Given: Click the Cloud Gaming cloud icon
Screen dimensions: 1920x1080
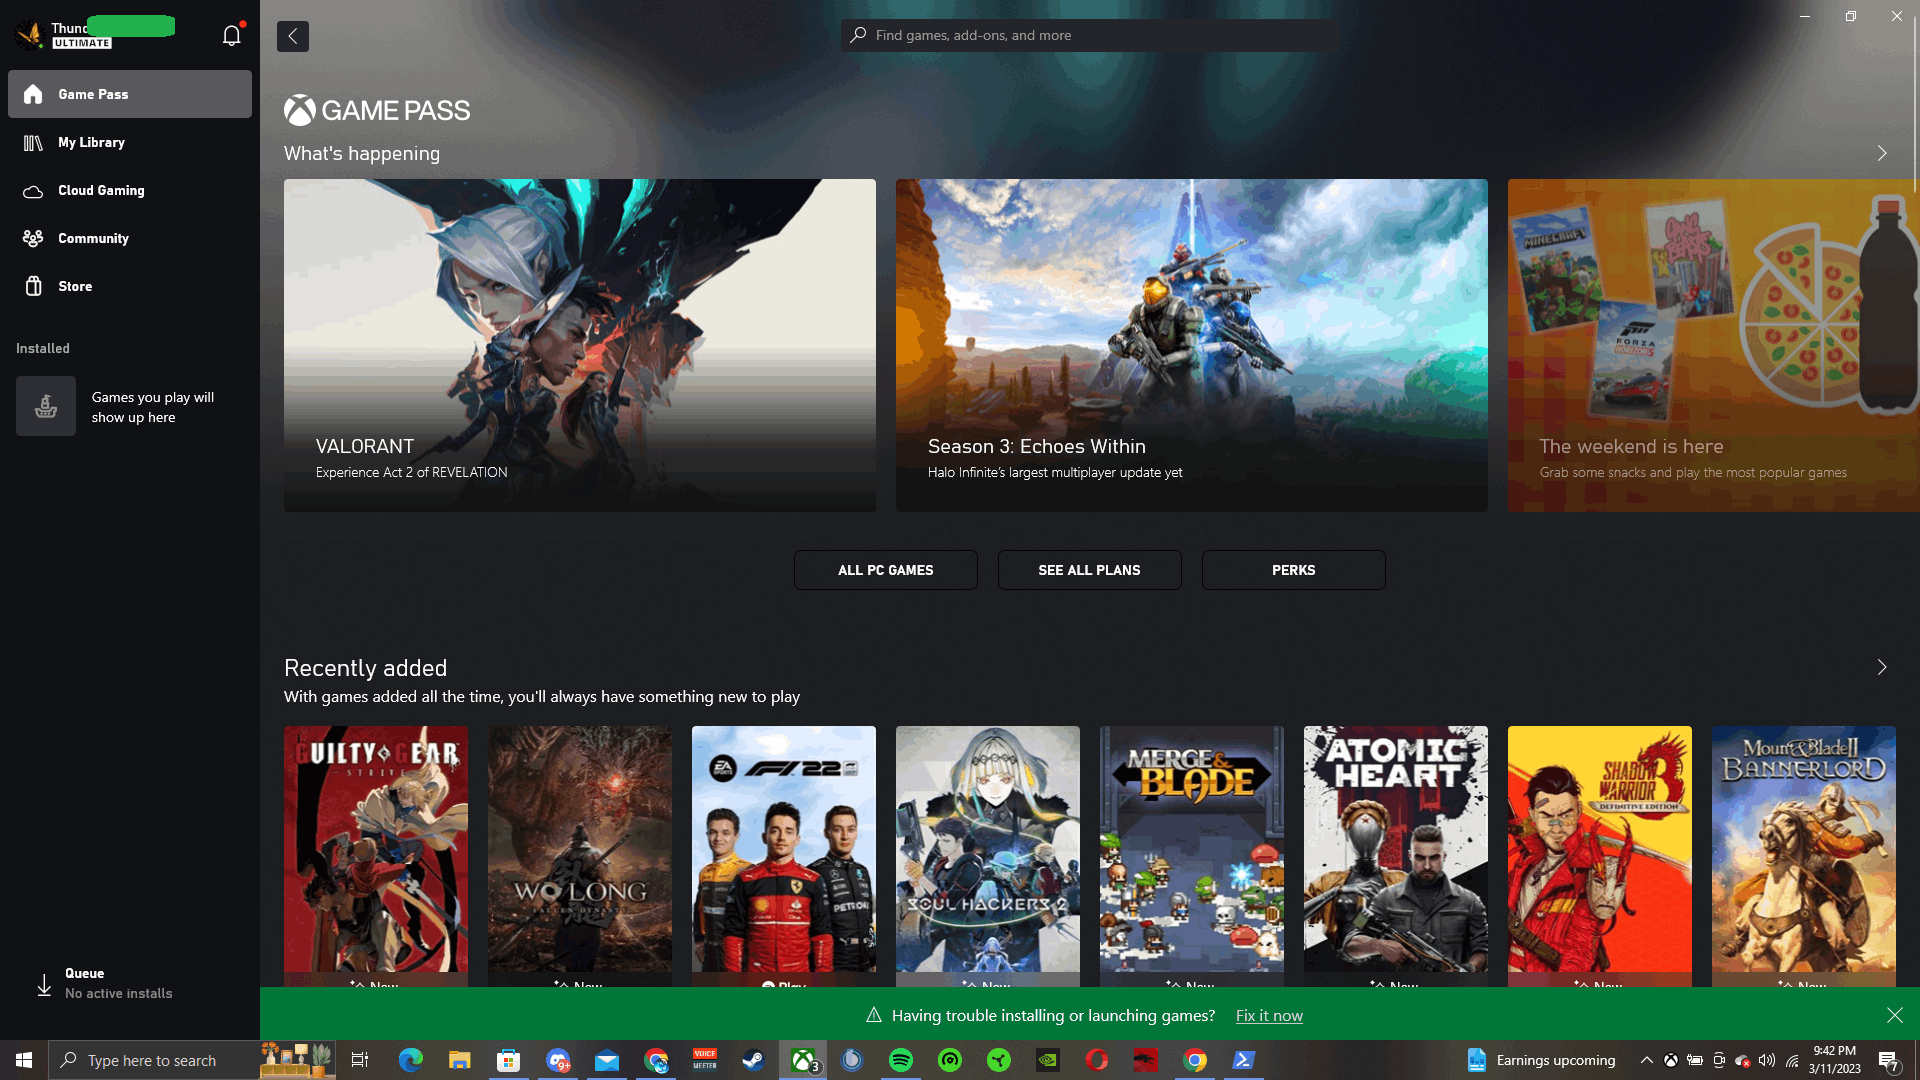Looking at the screenshot, I should (33, 191).
